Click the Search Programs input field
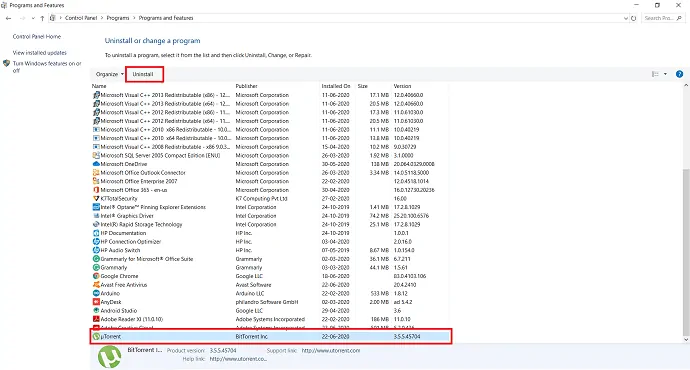The height and width of the screenshot is (370, 690). 663,18
